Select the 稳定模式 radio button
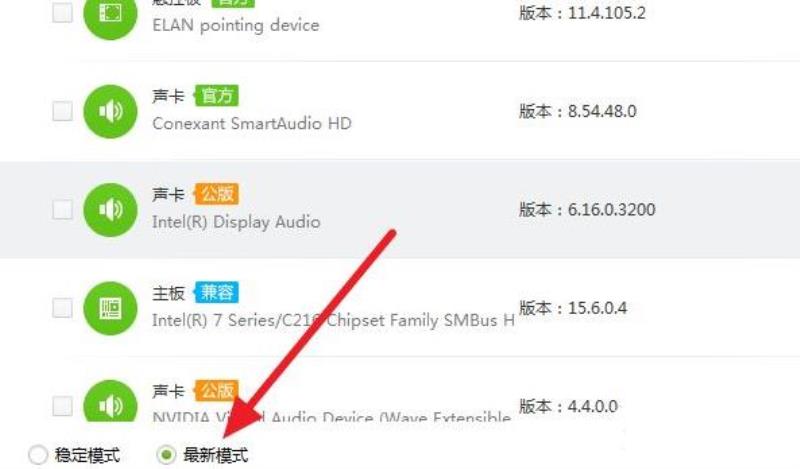The image size is (800, 469). point(38,455)
